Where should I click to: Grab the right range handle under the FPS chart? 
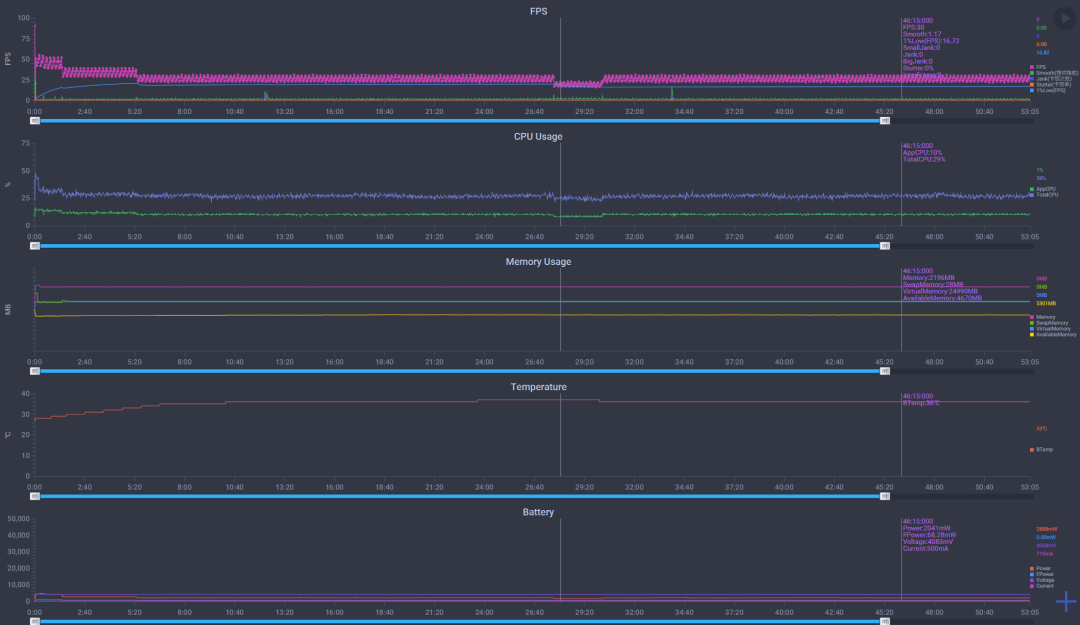tap(885, 121)
